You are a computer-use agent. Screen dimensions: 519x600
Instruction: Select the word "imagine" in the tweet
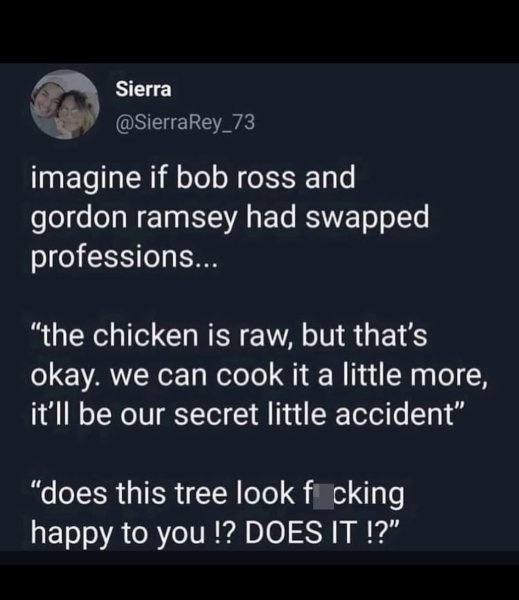(85, 179)
